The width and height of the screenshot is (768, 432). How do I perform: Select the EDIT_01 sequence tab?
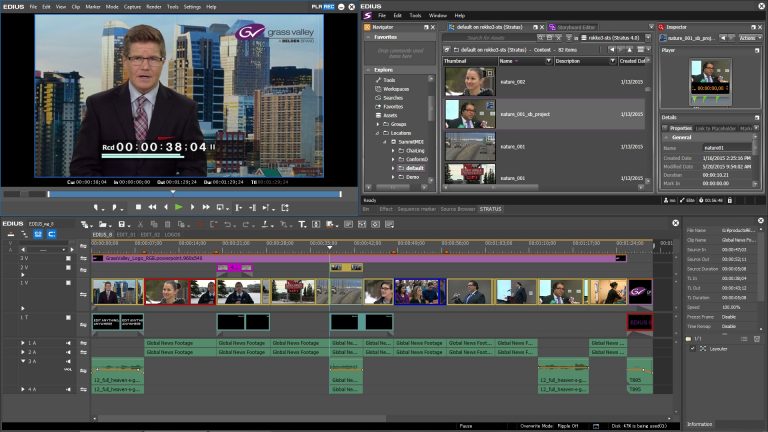click(125, 234)
